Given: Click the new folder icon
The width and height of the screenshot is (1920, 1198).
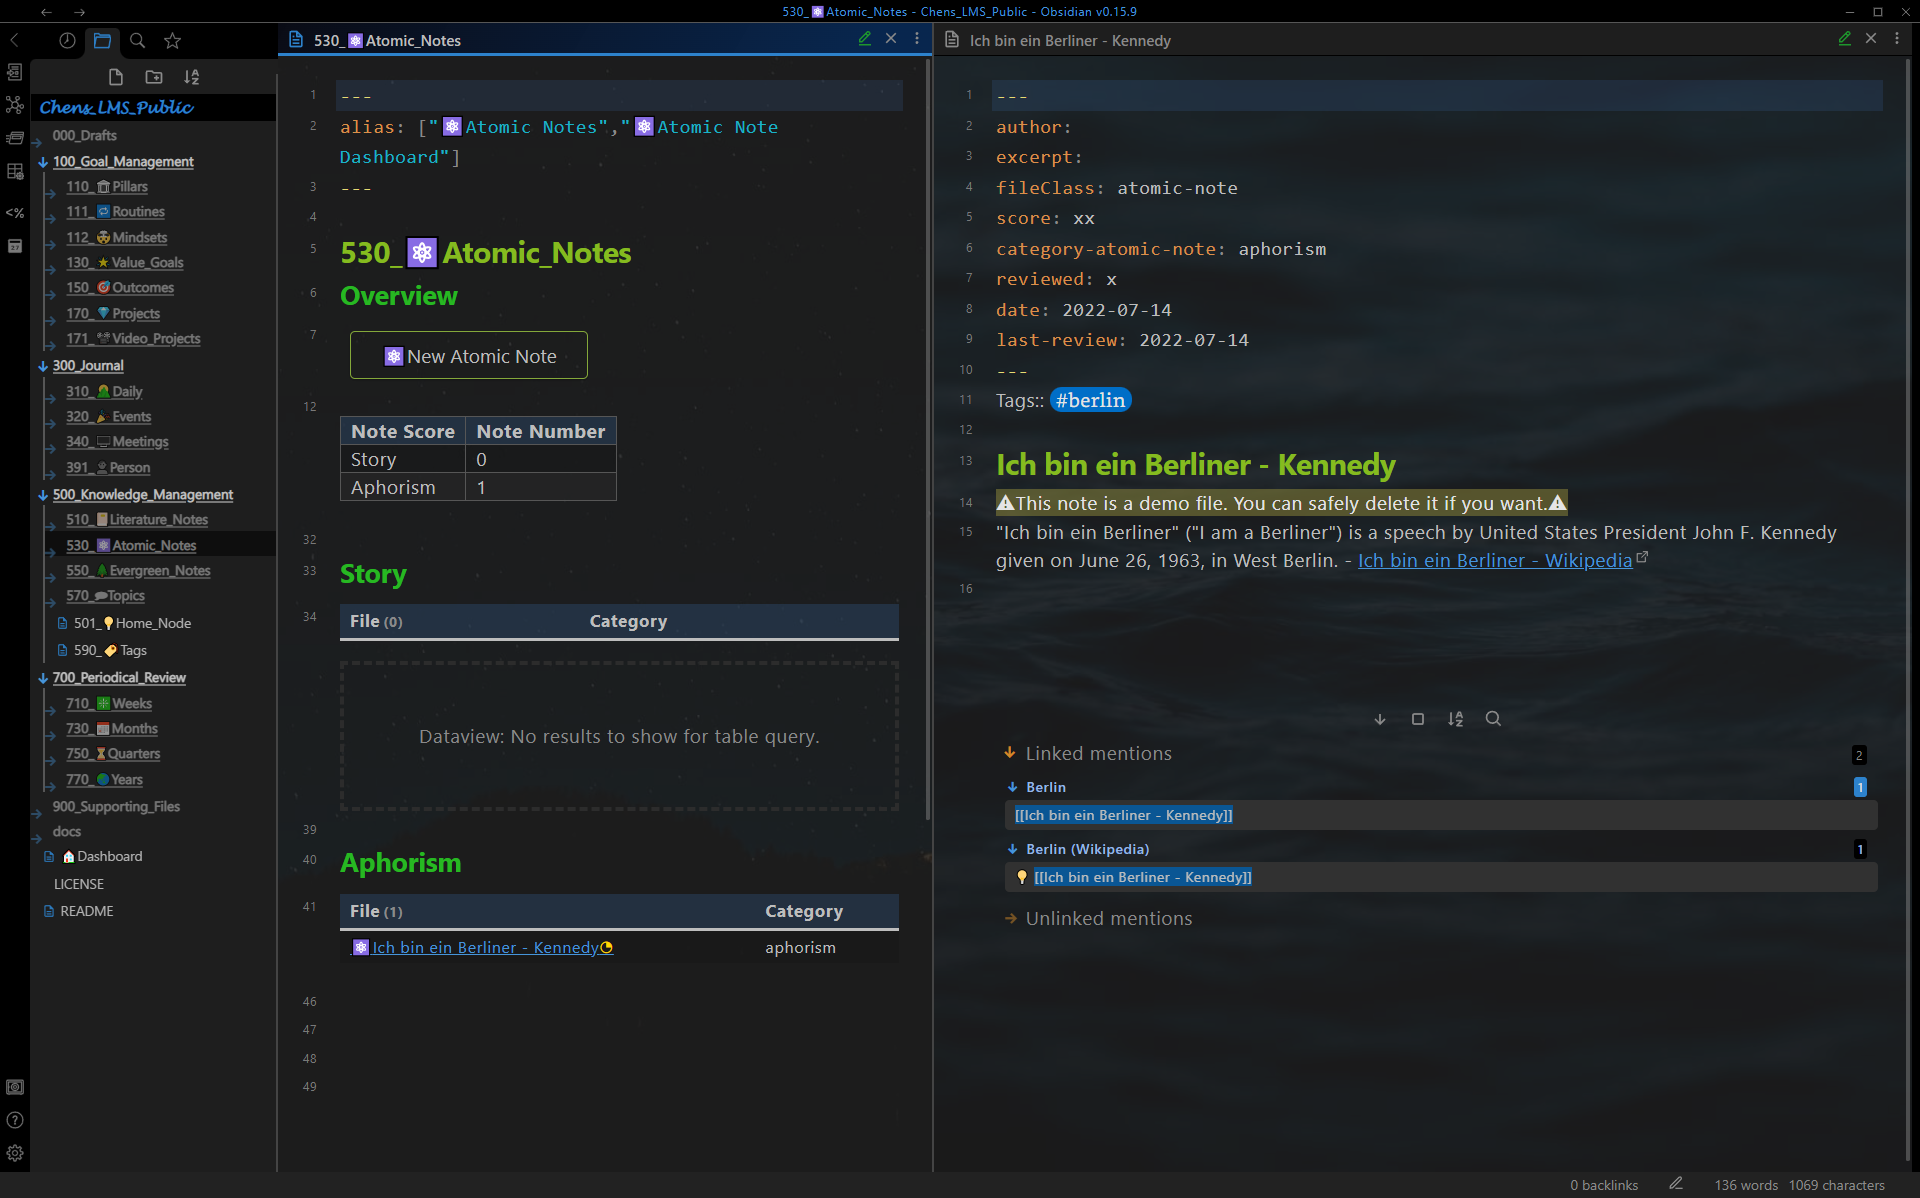Looking at the screenshot, I should [154, 77].
